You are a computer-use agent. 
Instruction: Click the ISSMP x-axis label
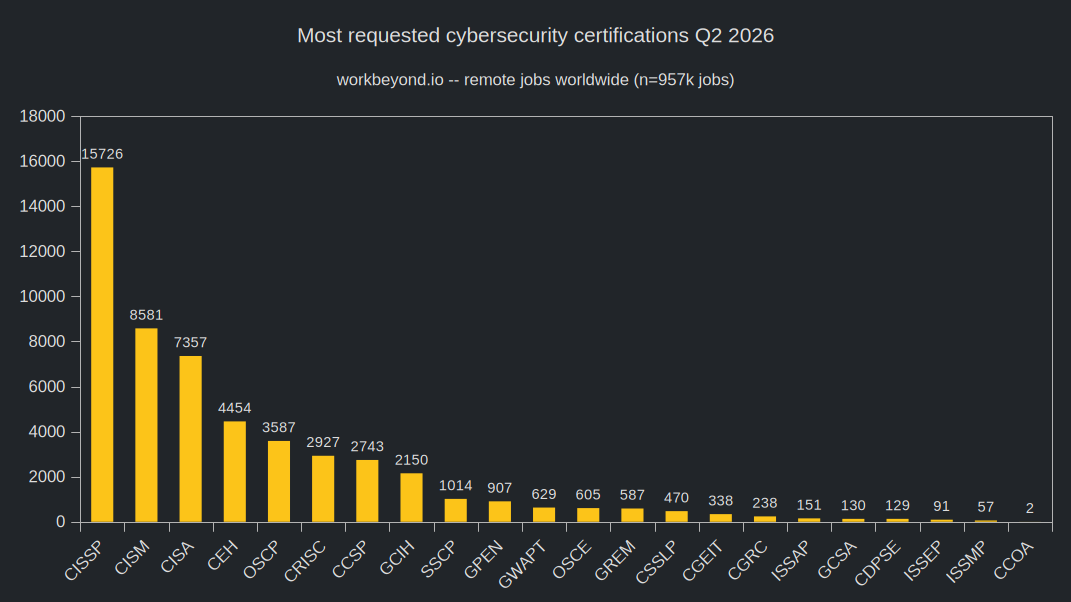pos(967,562)
